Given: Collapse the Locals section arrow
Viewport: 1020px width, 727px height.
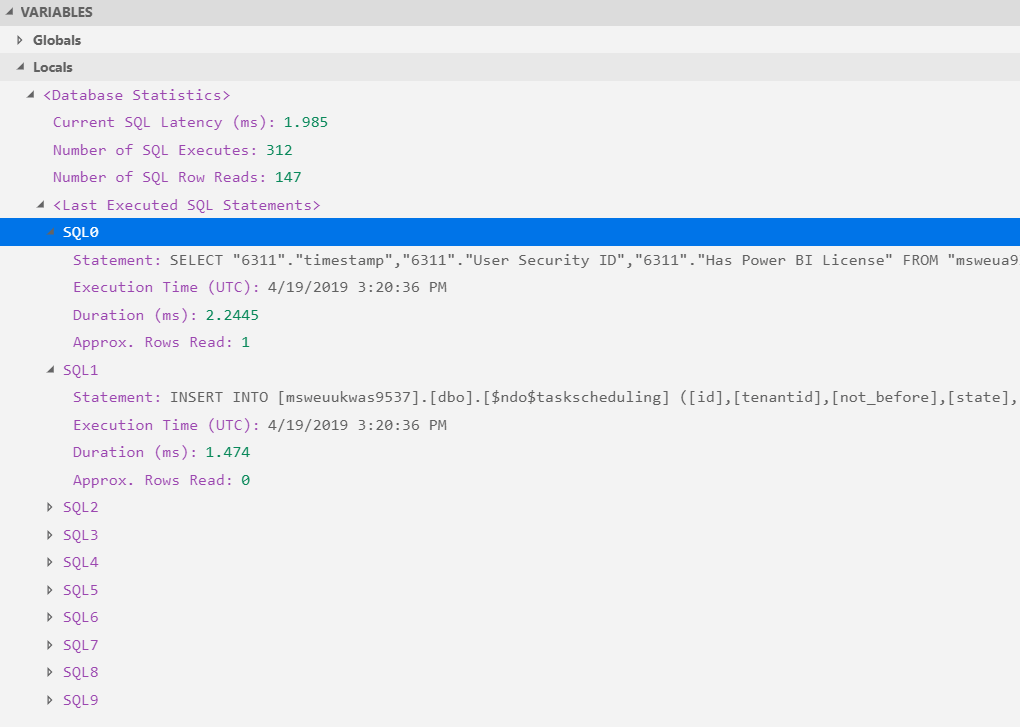Looking at the screenshot, I should [20, 67].
